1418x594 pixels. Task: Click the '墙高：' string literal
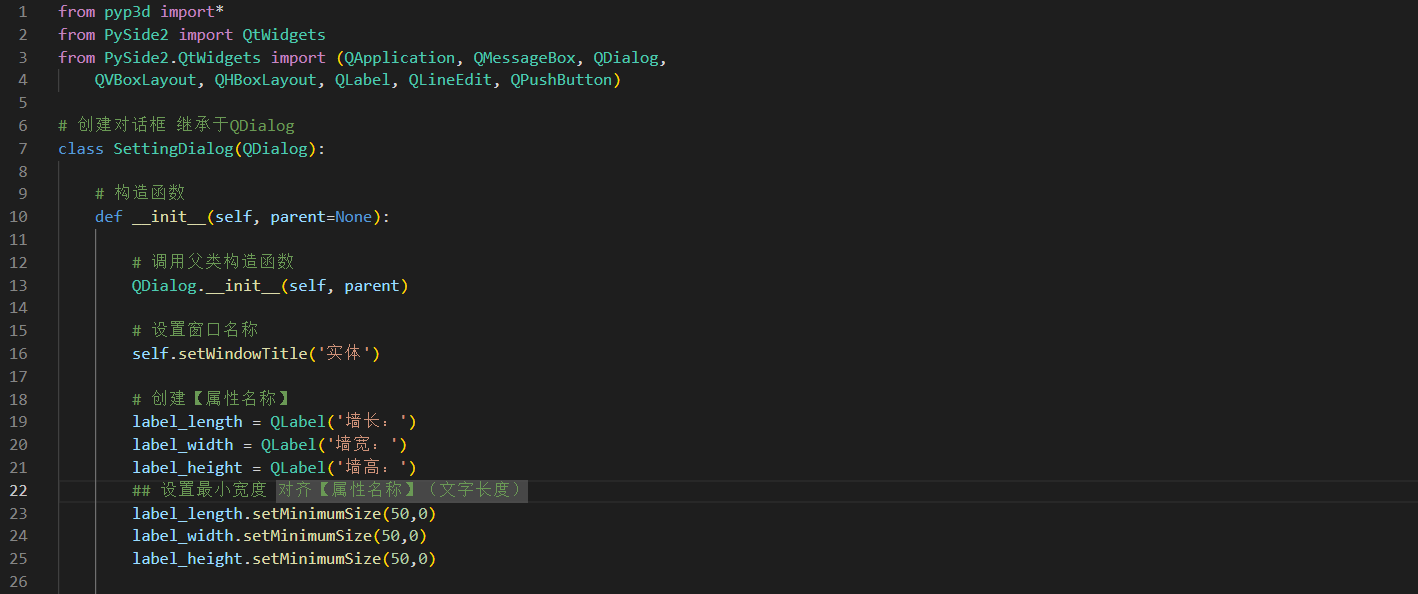[x=371, y=467]
